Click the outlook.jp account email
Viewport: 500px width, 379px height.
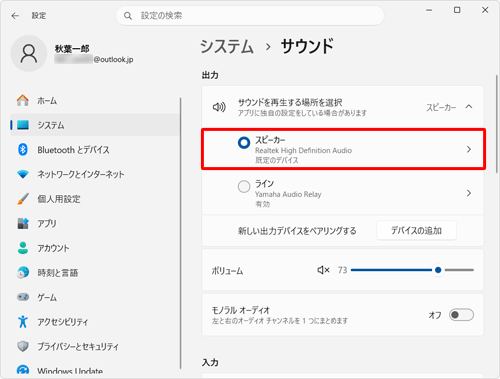pyautogui.click(x=94, y=60)
